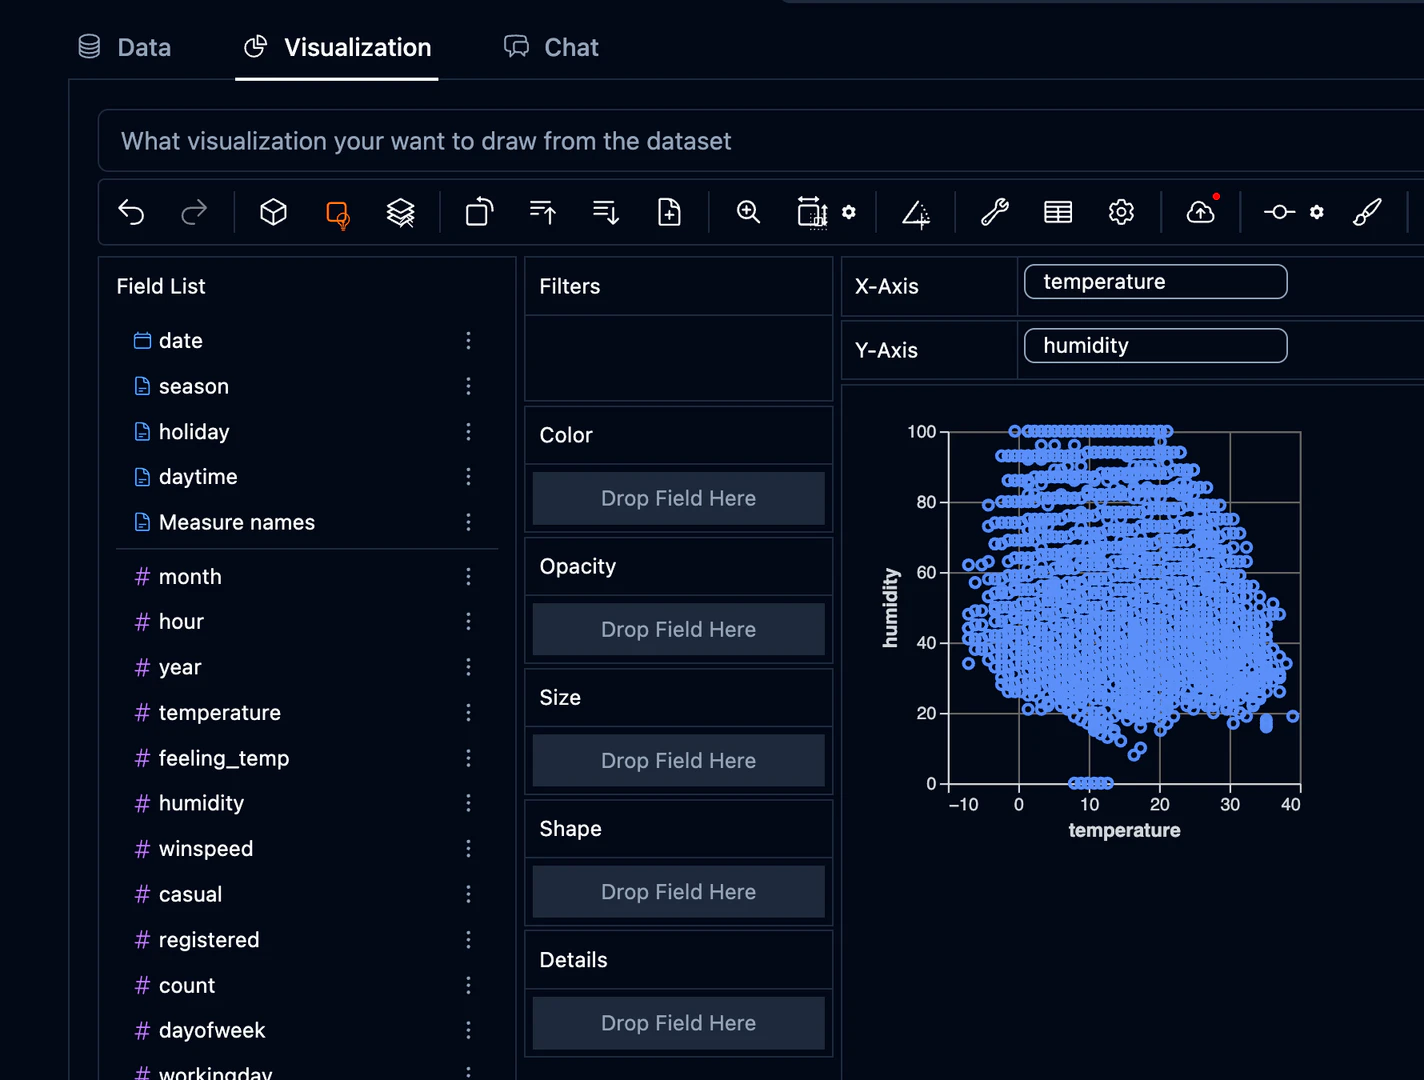Image resolution: width=1424 pixels, height=1080 pixels.
Task: Select the mark type tool in the toolbar
Action: coord(337,212)
